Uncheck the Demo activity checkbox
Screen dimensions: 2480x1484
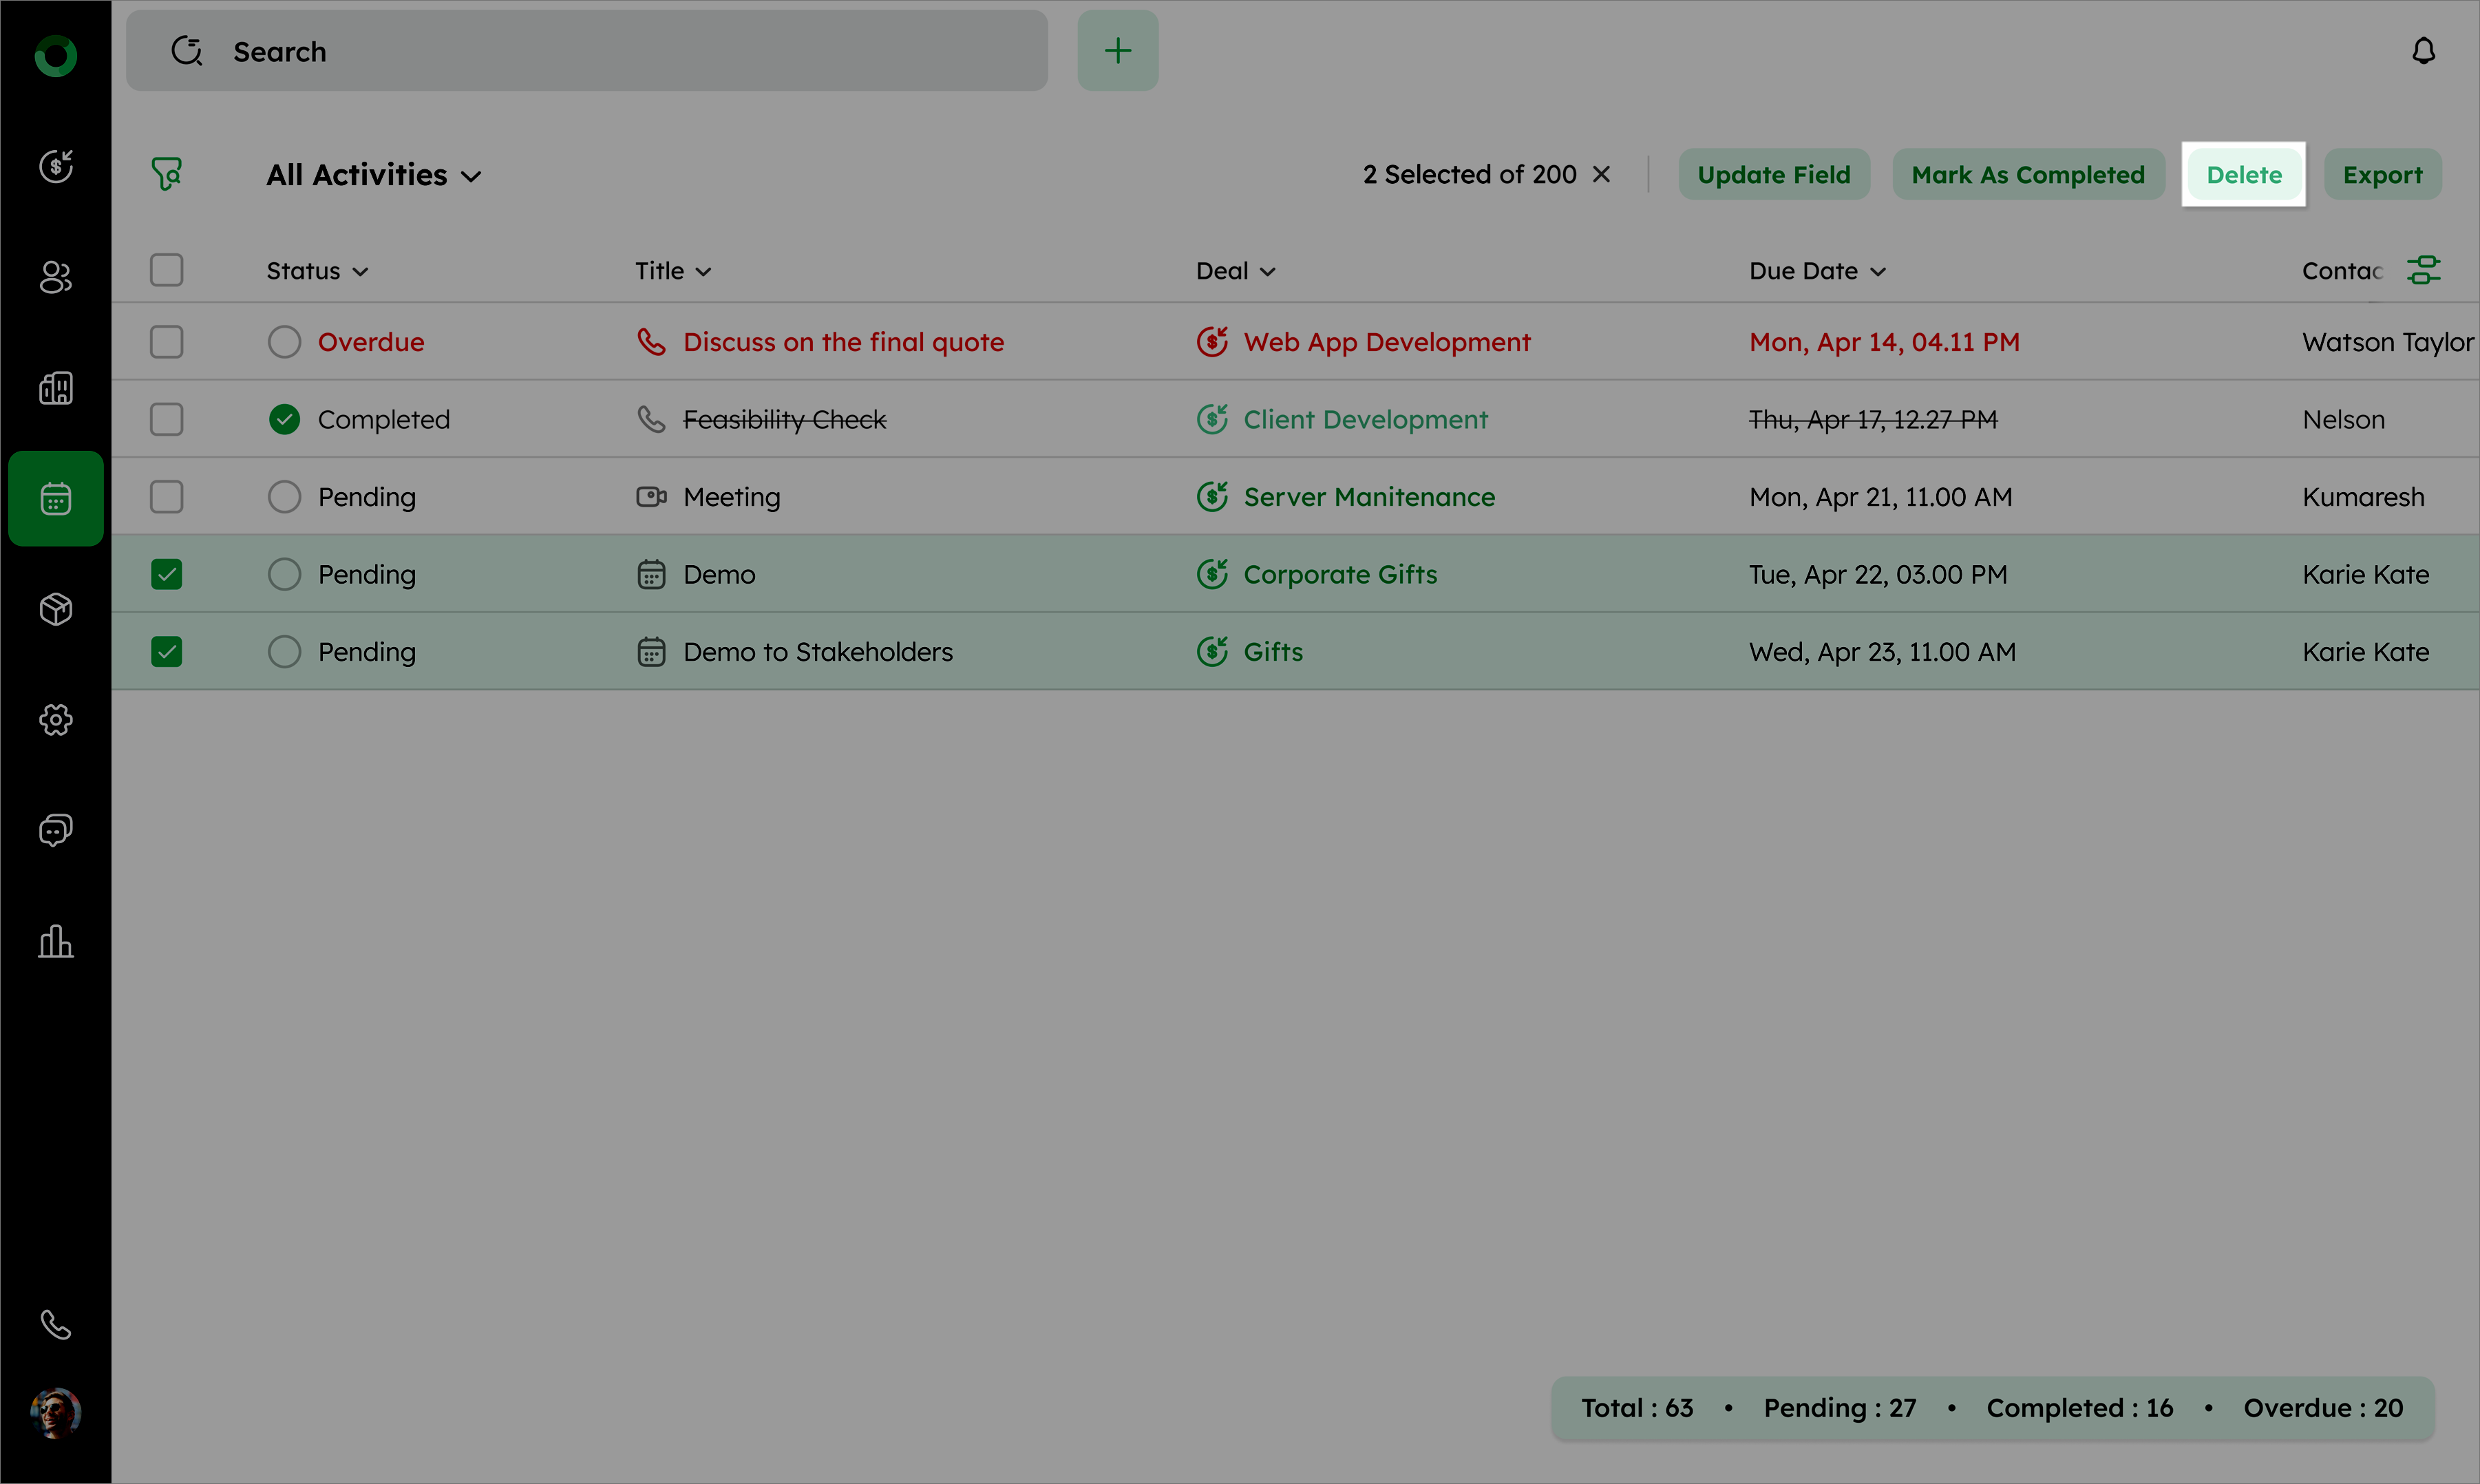click(x=167, y=574)
